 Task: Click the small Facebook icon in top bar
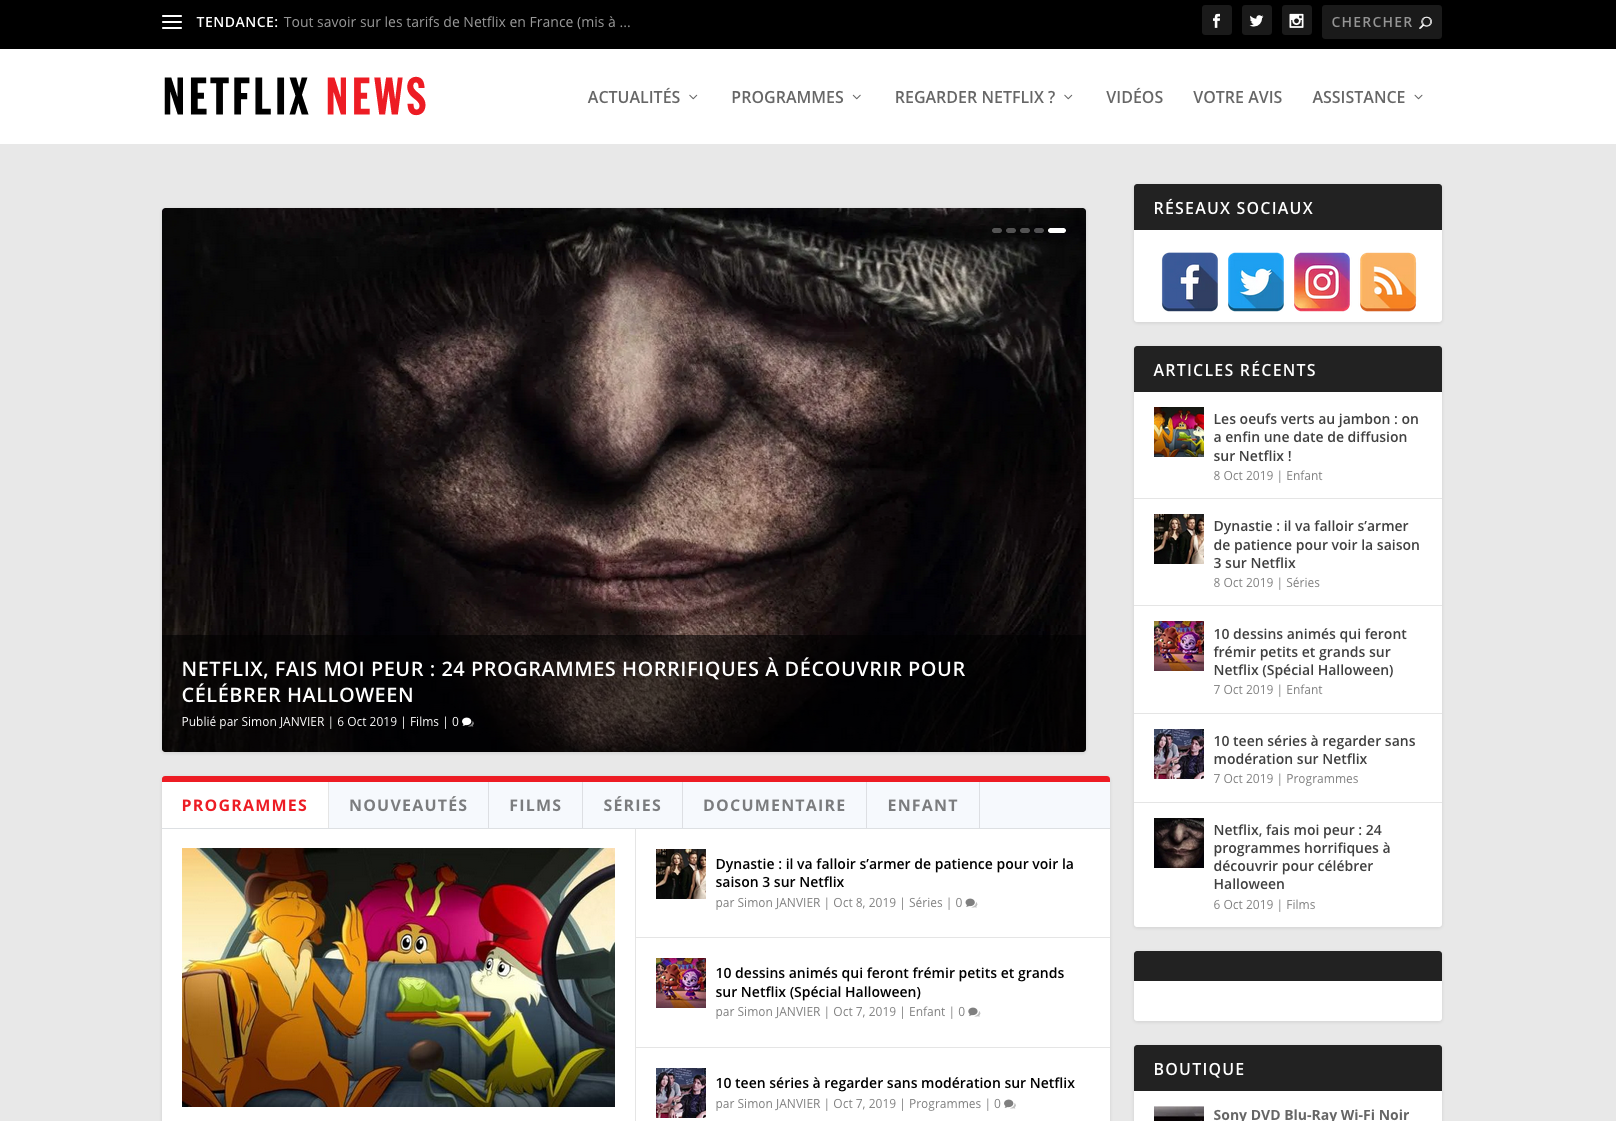[x=1216, y=21]
